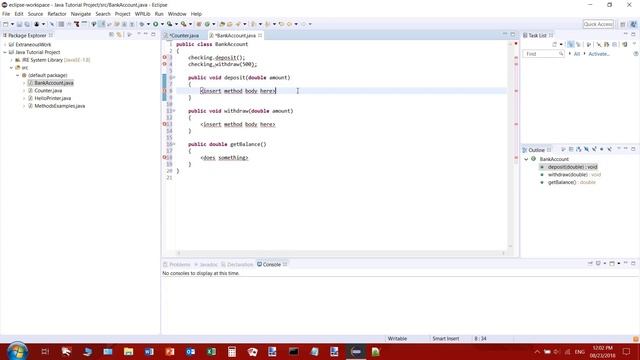Switch to the Declaration tab
Screen dimensions: 640x360
pyautogui.click(x=237, y=264)
